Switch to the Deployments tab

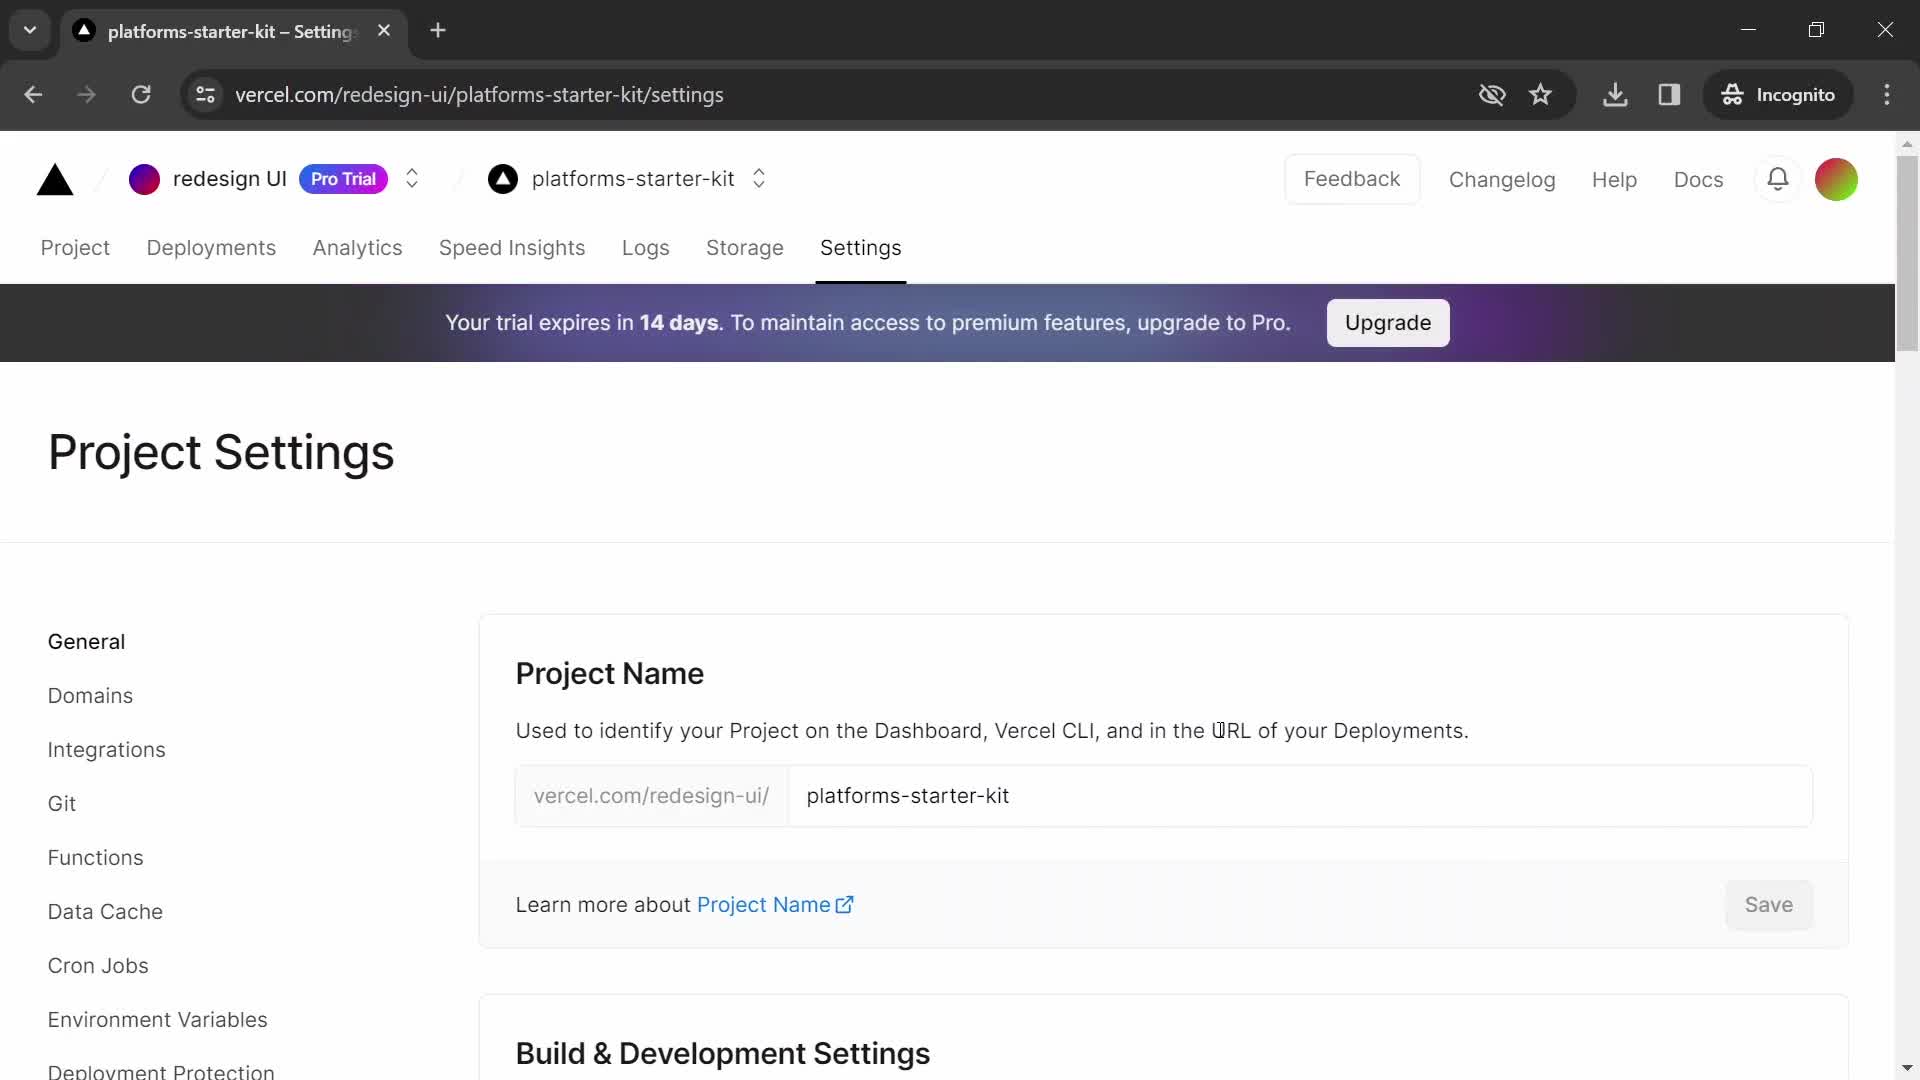[x=211, y=248]
